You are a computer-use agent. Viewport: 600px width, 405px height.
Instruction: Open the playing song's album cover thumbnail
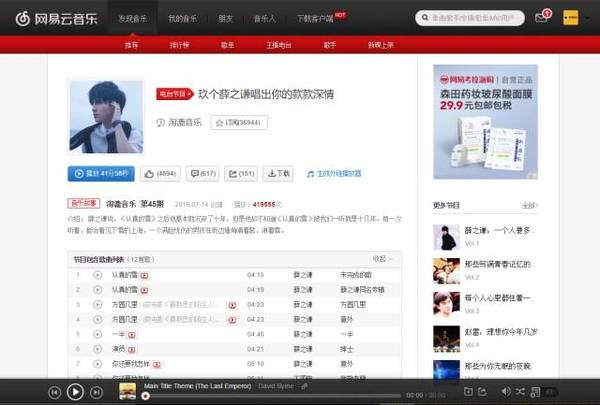(x=127, y=391)
